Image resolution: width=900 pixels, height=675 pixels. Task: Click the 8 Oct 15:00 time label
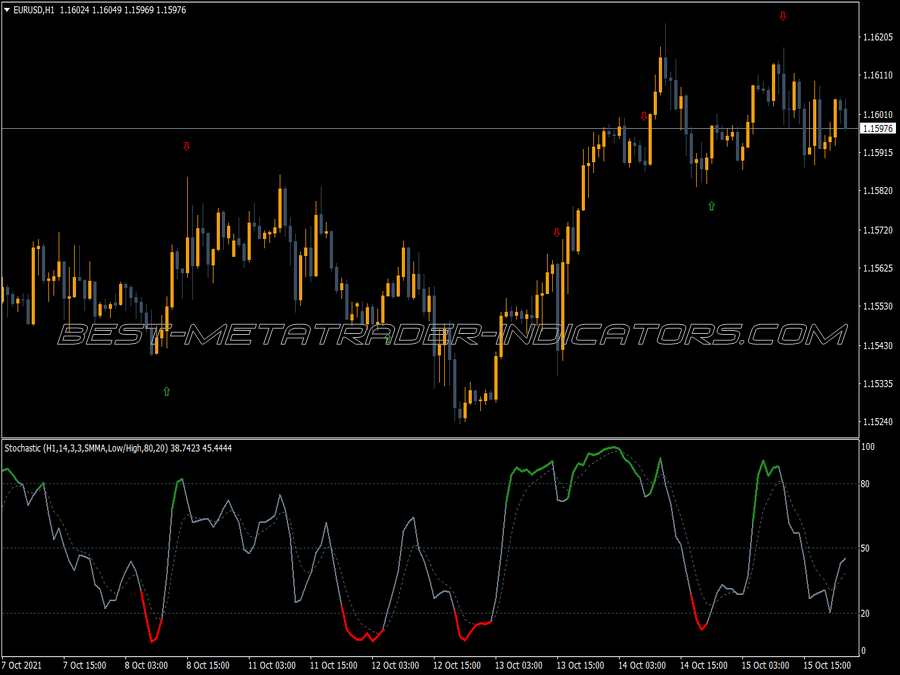coord(208,666)
